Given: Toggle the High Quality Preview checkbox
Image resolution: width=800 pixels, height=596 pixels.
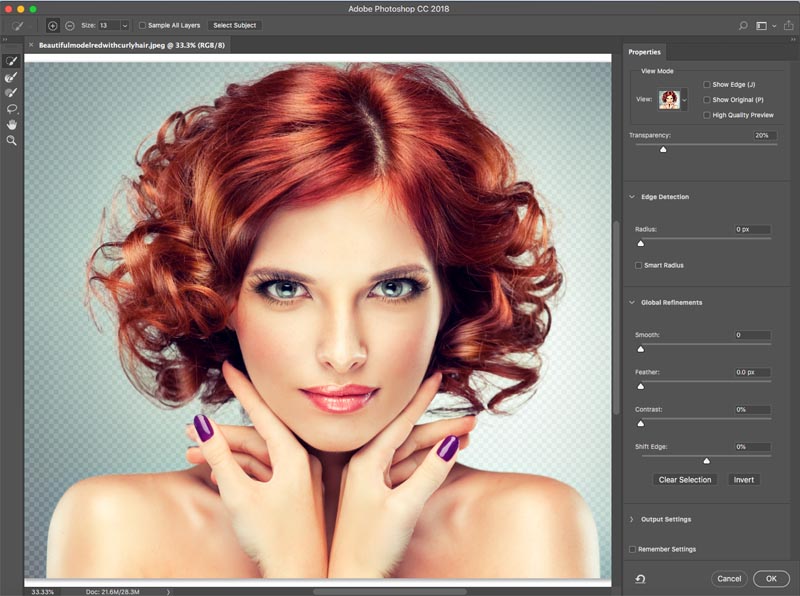Looking at the screenshot, I should click(x=708, y=115).
